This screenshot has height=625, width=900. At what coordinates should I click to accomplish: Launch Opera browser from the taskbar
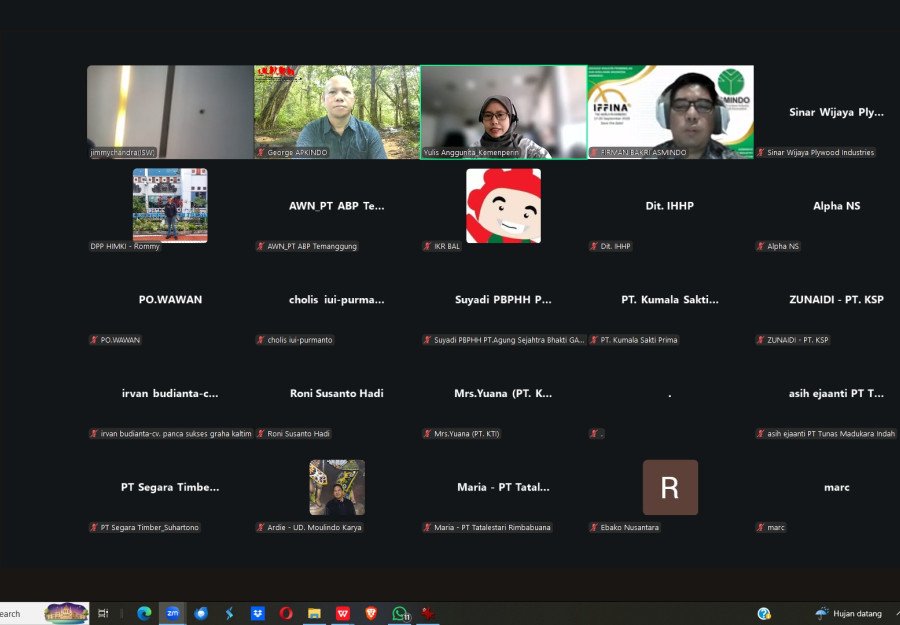click(x=286, y=613)
